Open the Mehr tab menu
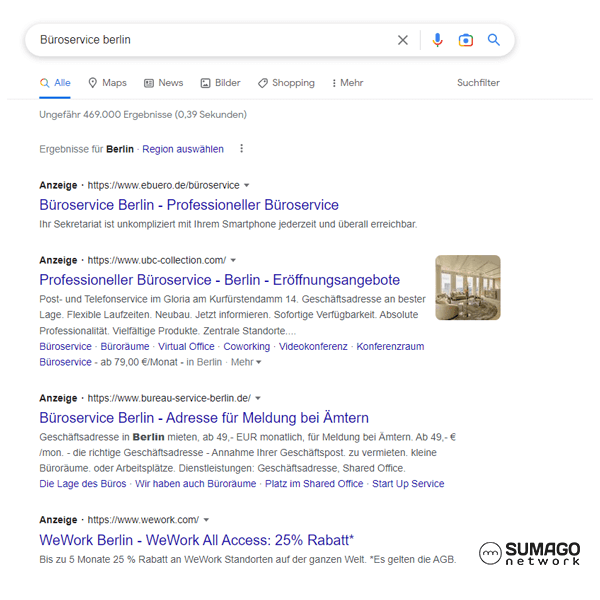The width and height of the screenshot is (600, 600). pos(347,83)
